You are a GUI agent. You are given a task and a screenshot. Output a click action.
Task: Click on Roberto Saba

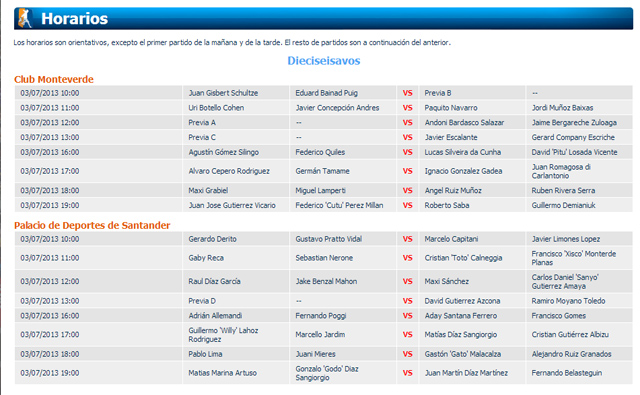click(447, 205)
